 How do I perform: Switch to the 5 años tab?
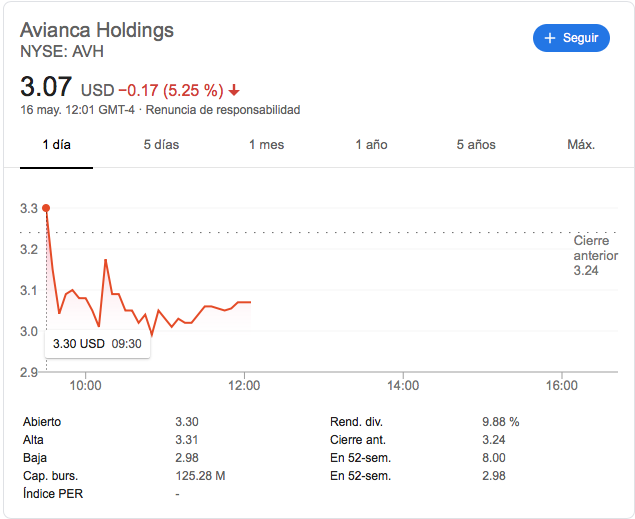[476, 145]
